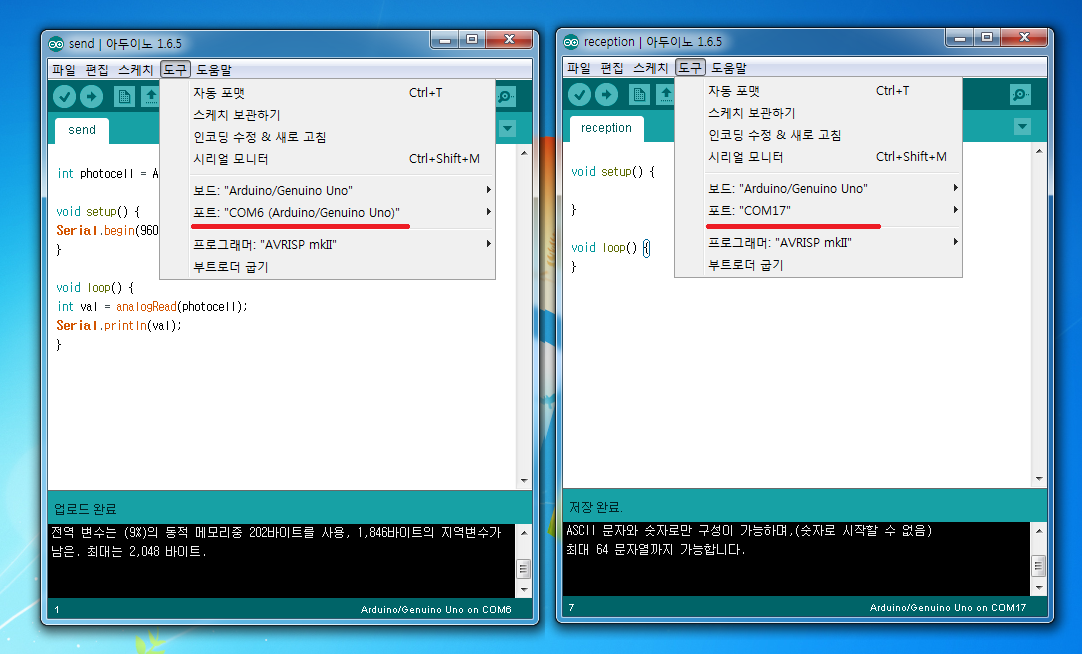
Task: Open the 편집 menu in the send window
Action: coord(97,70)
